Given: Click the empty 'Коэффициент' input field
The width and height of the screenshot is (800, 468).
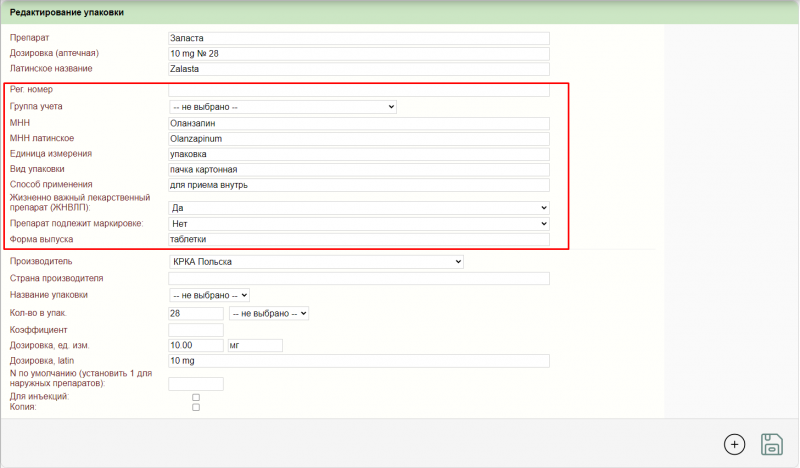Looking at the screenshot, I should point(196,329).
